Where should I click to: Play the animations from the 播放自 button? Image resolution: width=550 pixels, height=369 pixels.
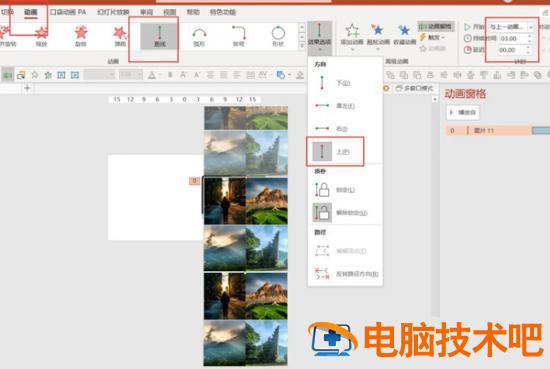click(x=463, y=113)
